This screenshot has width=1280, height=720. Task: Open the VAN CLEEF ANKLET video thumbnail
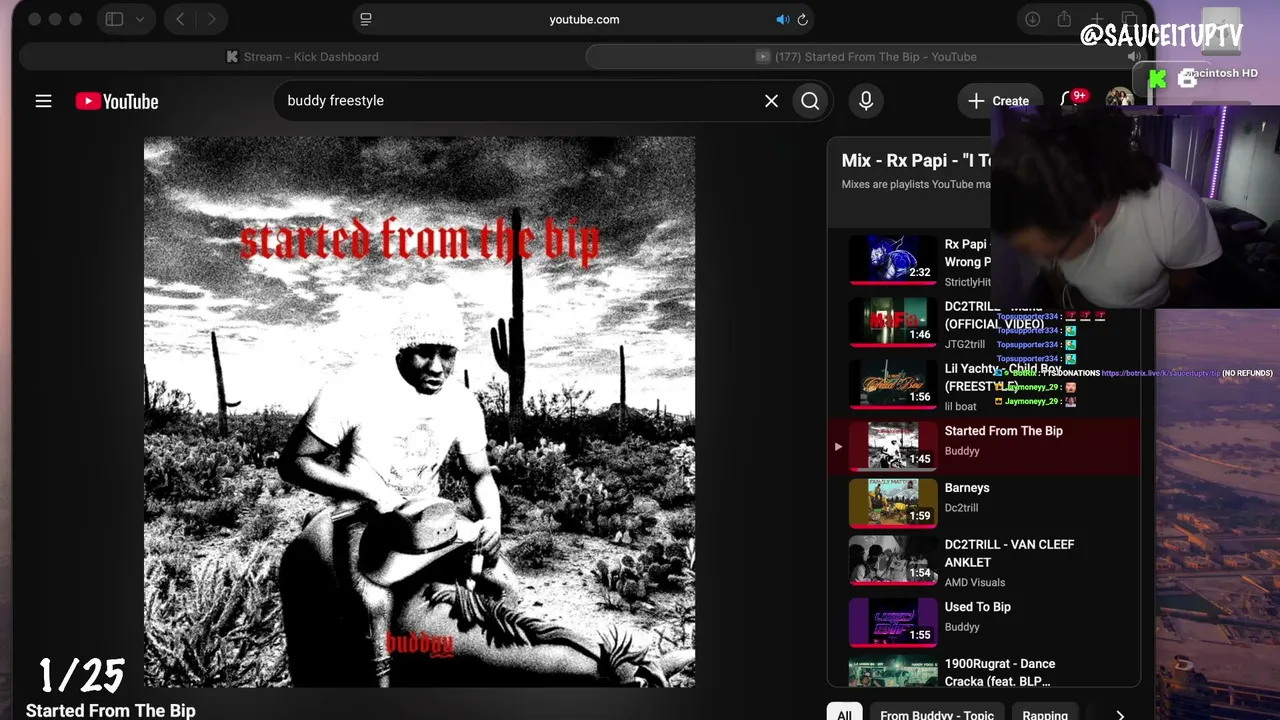coord(893,560)
